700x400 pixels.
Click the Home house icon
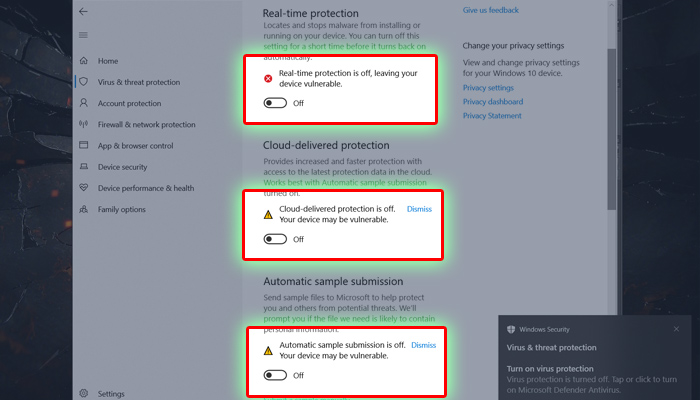[83, 61]
